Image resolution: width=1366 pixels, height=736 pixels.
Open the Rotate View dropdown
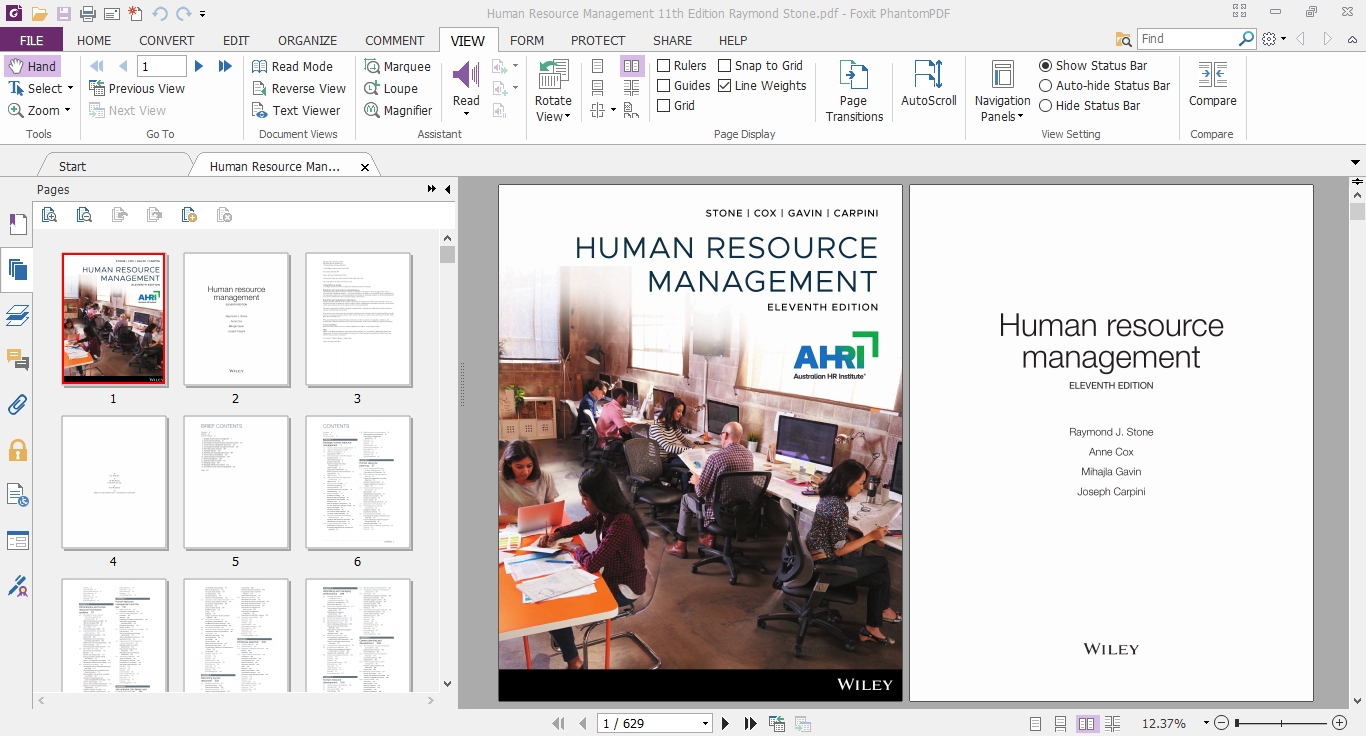(553, 109)
